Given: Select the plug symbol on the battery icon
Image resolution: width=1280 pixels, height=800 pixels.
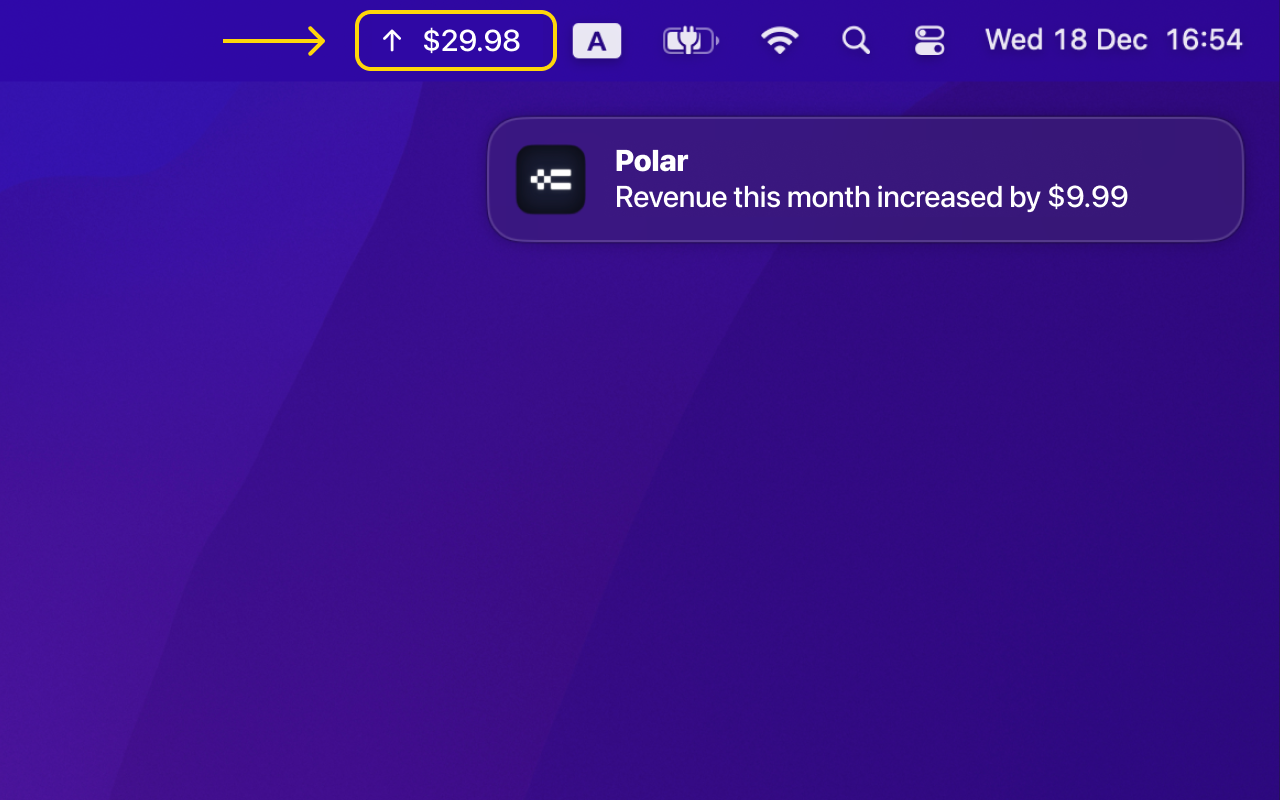Looking at the screenshot, I should 688,40.
